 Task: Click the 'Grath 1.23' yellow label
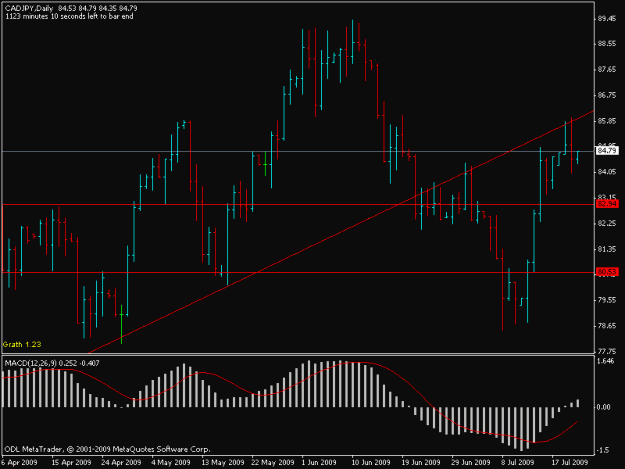point(22,344)
